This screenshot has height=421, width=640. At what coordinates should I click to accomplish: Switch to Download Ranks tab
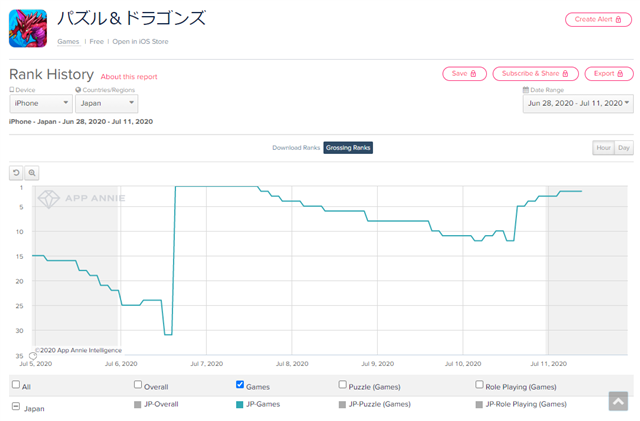coord(296,148)
